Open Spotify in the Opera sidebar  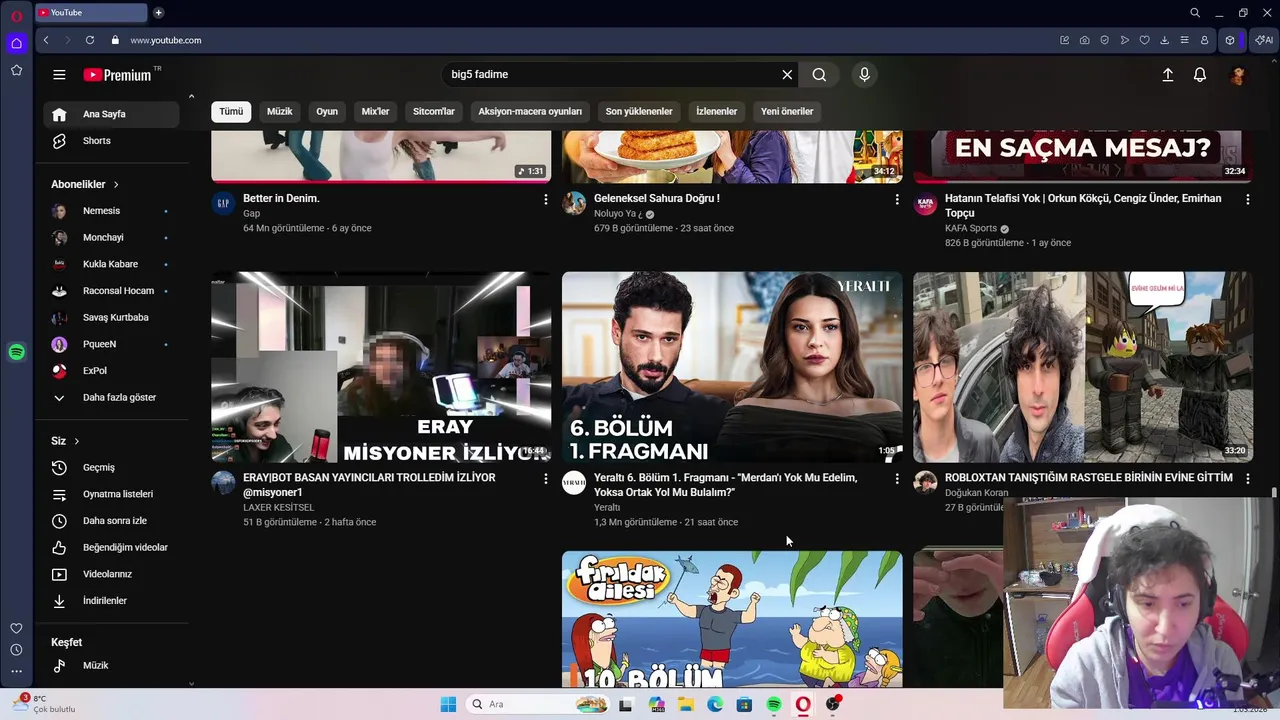16,352
